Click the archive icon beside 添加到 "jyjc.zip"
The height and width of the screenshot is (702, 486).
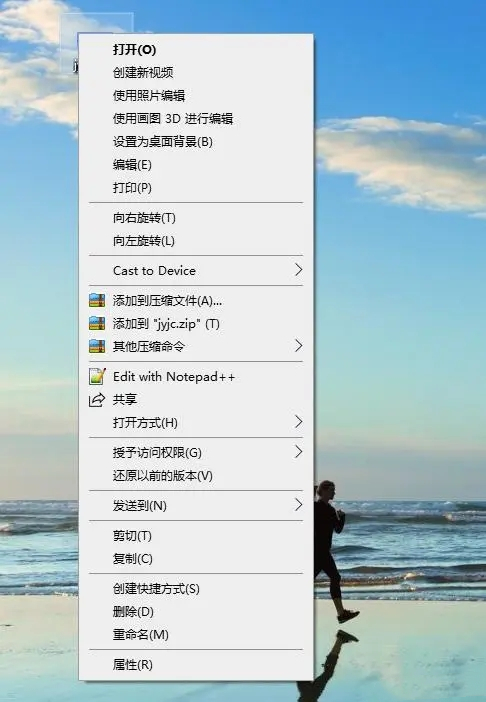(97, 323)
